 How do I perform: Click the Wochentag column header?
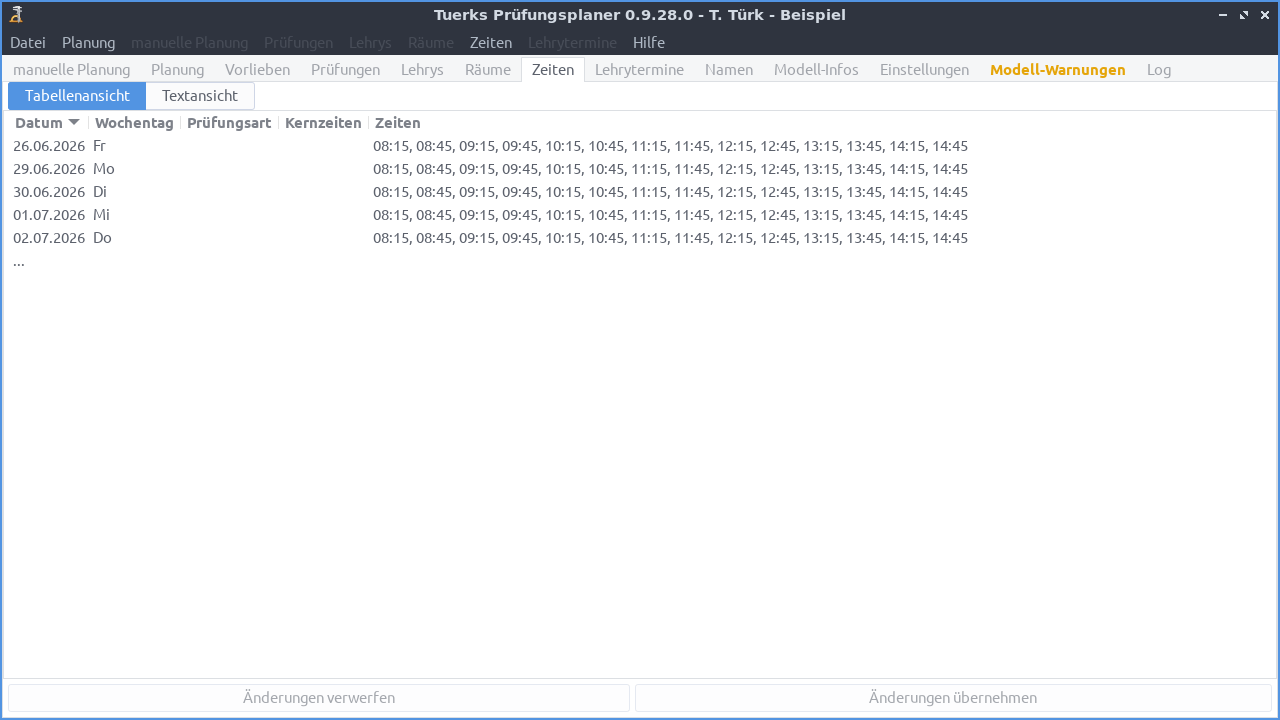pos(134,122)
